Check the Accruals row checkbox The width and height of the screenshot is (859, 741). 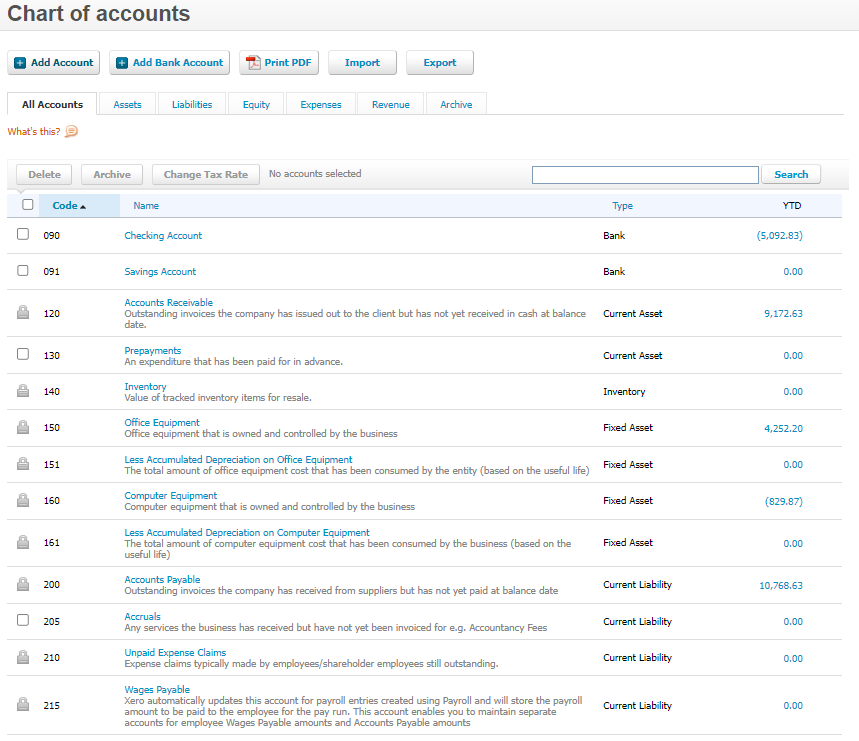click(x=23, y=621)
